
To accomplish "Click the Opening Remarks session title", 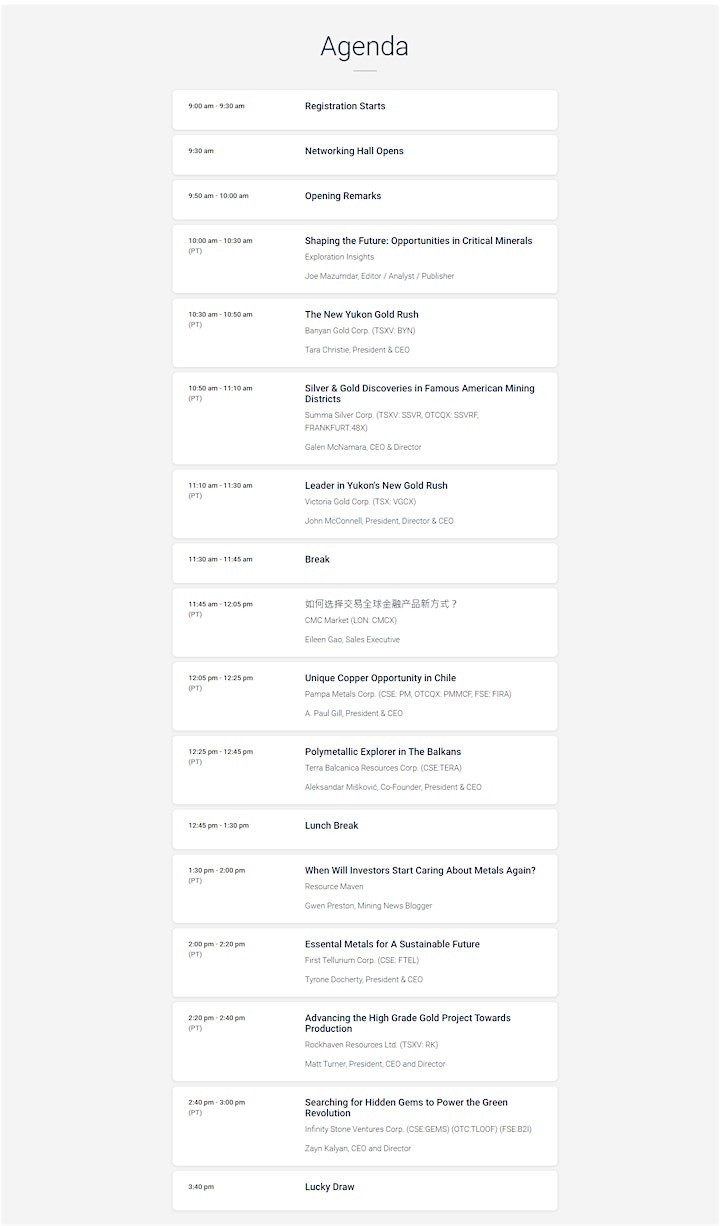I will coord(343,196).
